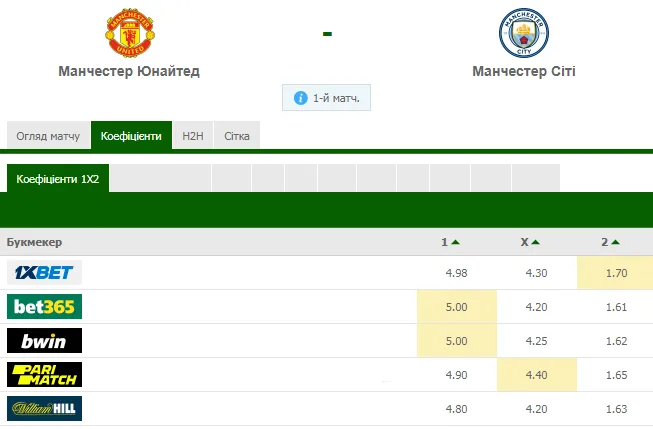
Task: Sort by draw odds column X
Action: pyautogui.click(x=530, y=242)
